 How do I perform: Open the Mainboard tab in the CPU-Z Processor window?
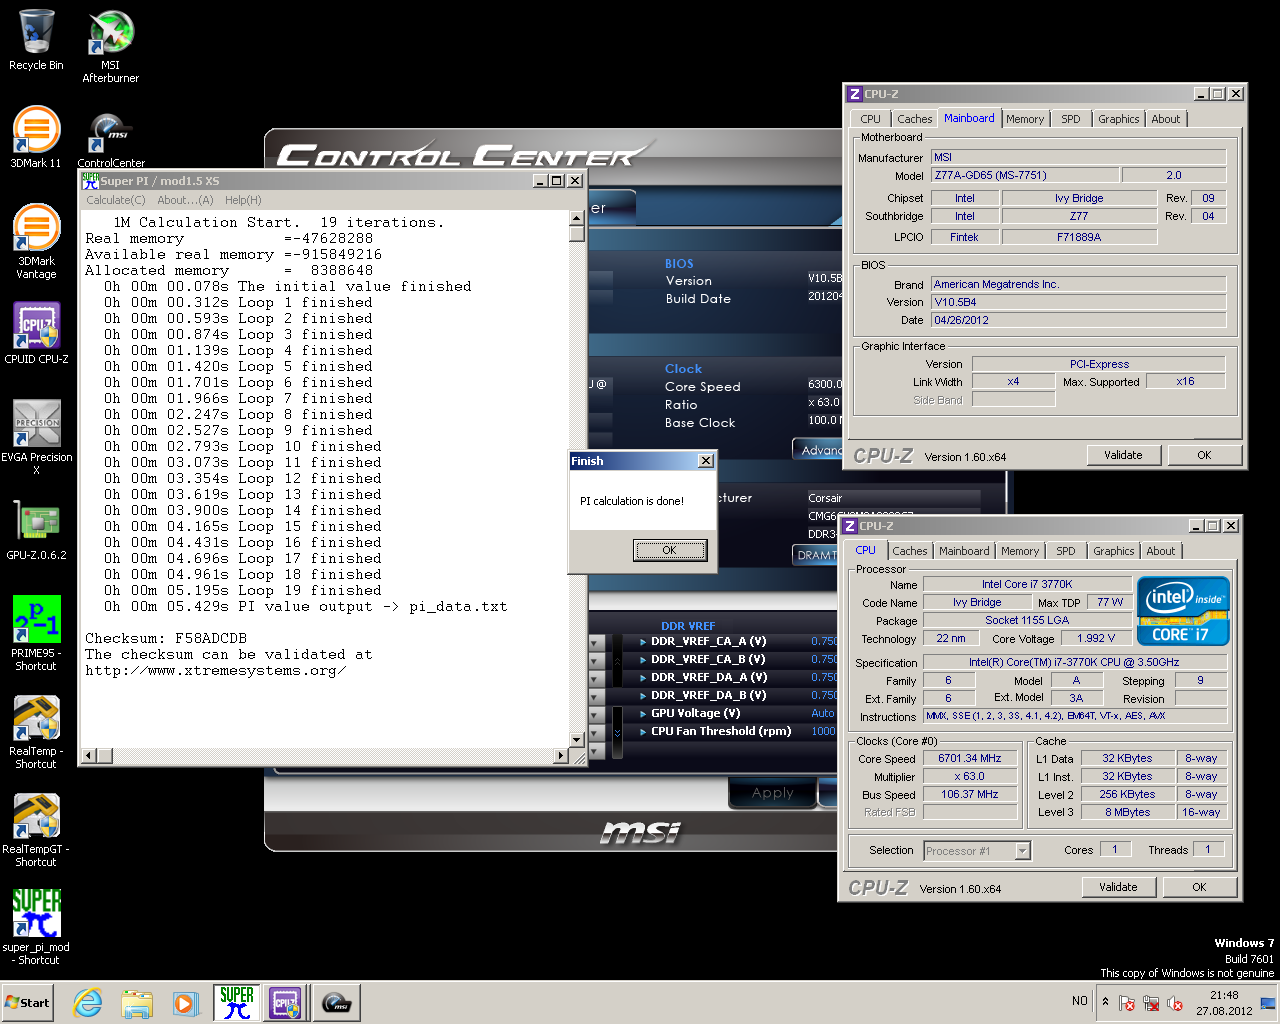click(964, 551)
